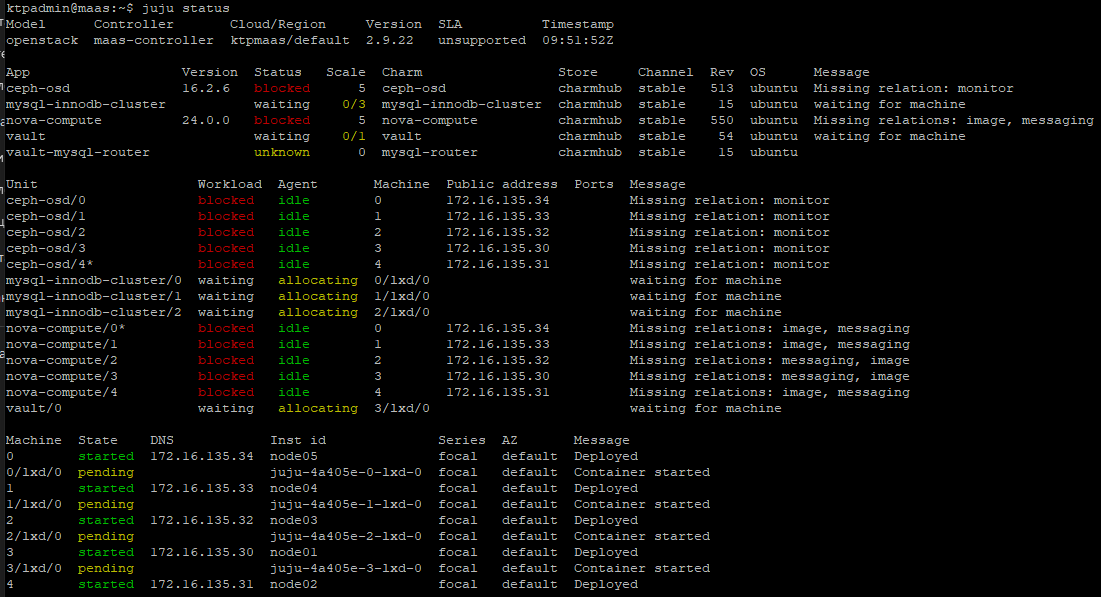The width and height of the screenshot is (1101, 597).
Task: Click container 'juju-4a405e-2-lxd-0'
Action: click(x=346, y=537)
